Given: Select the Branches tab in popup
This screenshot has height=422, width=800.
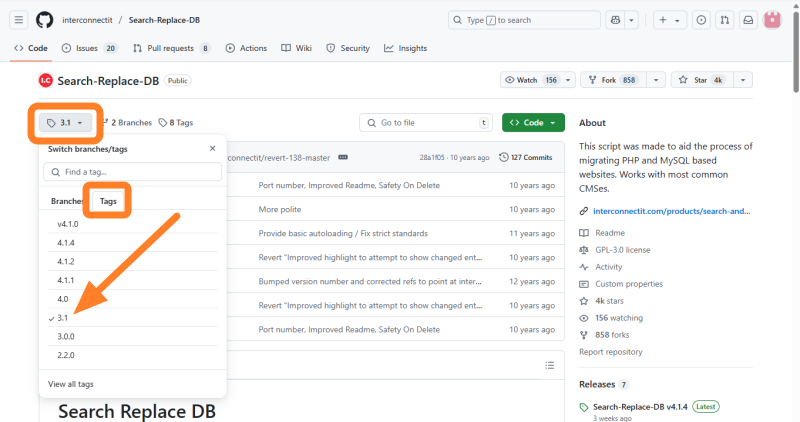Looking at the screenshot, I should click(x=67, y=201).
